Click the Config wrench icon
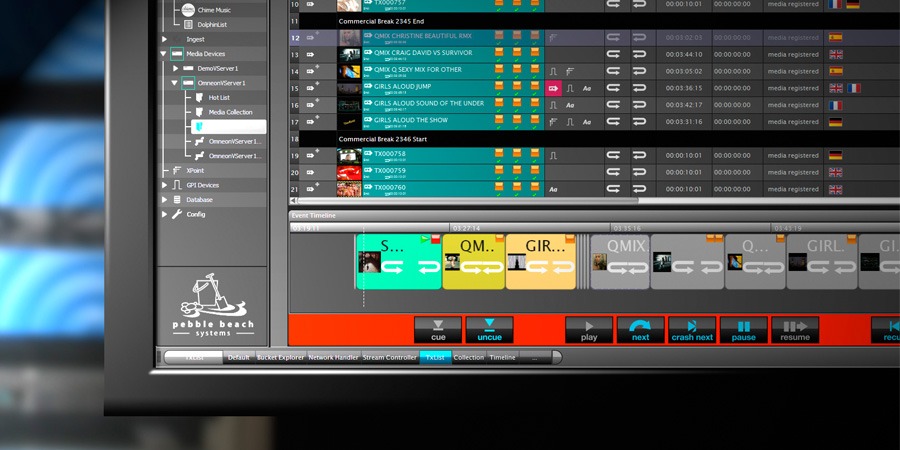The image size is (900, 450). click(177, 214)
